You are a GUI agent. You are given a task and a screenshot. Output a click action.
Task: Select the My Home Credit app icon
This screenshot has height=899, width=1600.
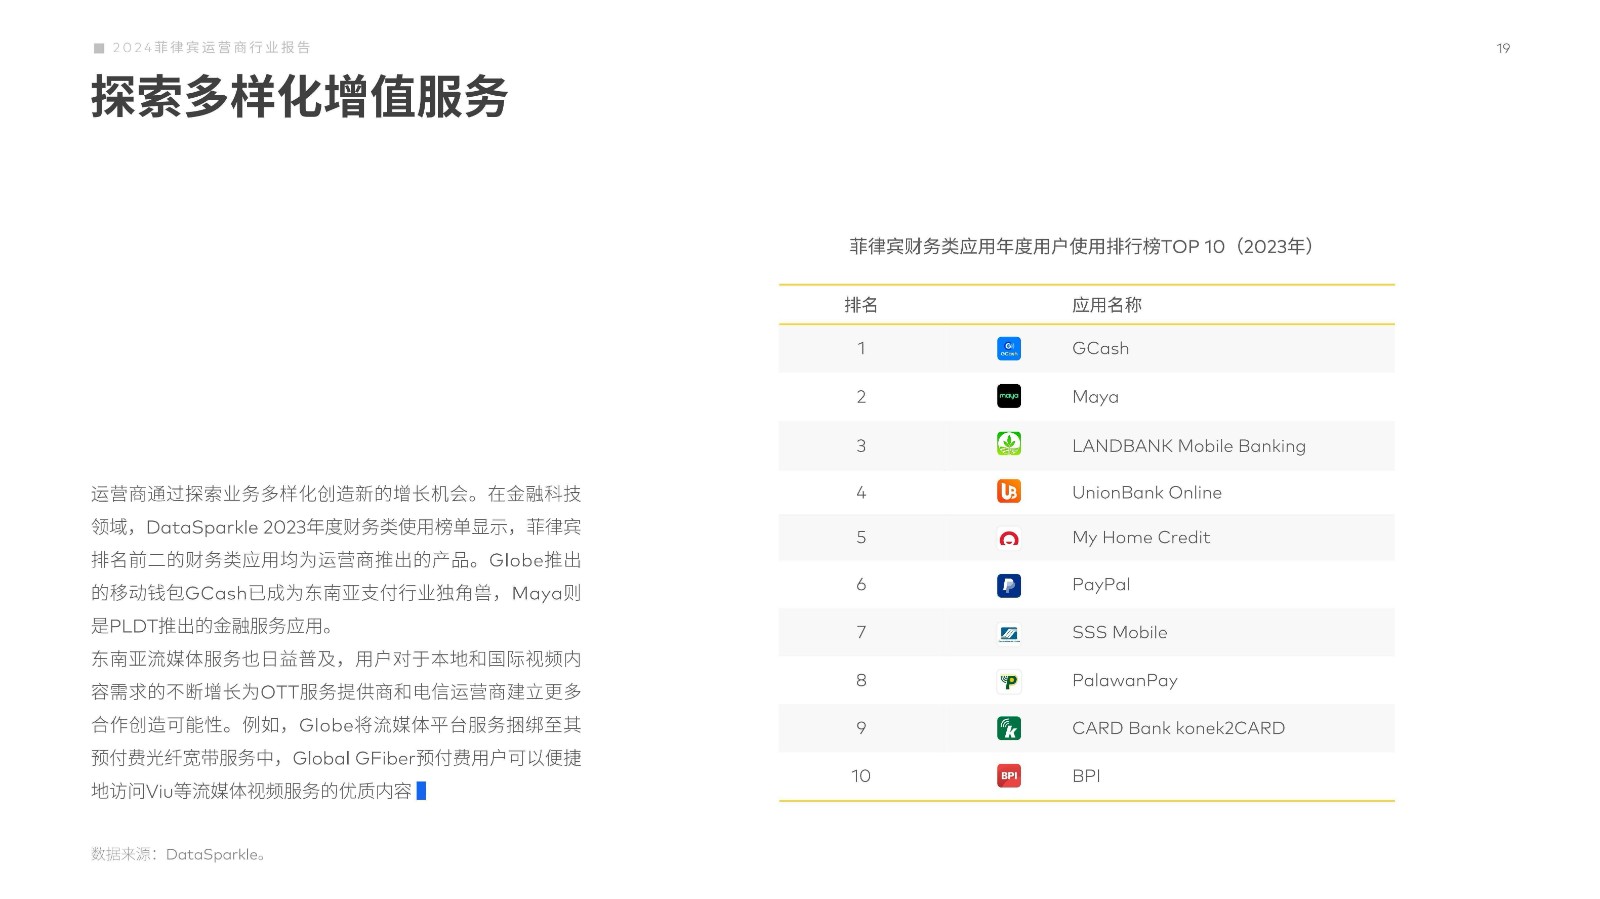1009,538
